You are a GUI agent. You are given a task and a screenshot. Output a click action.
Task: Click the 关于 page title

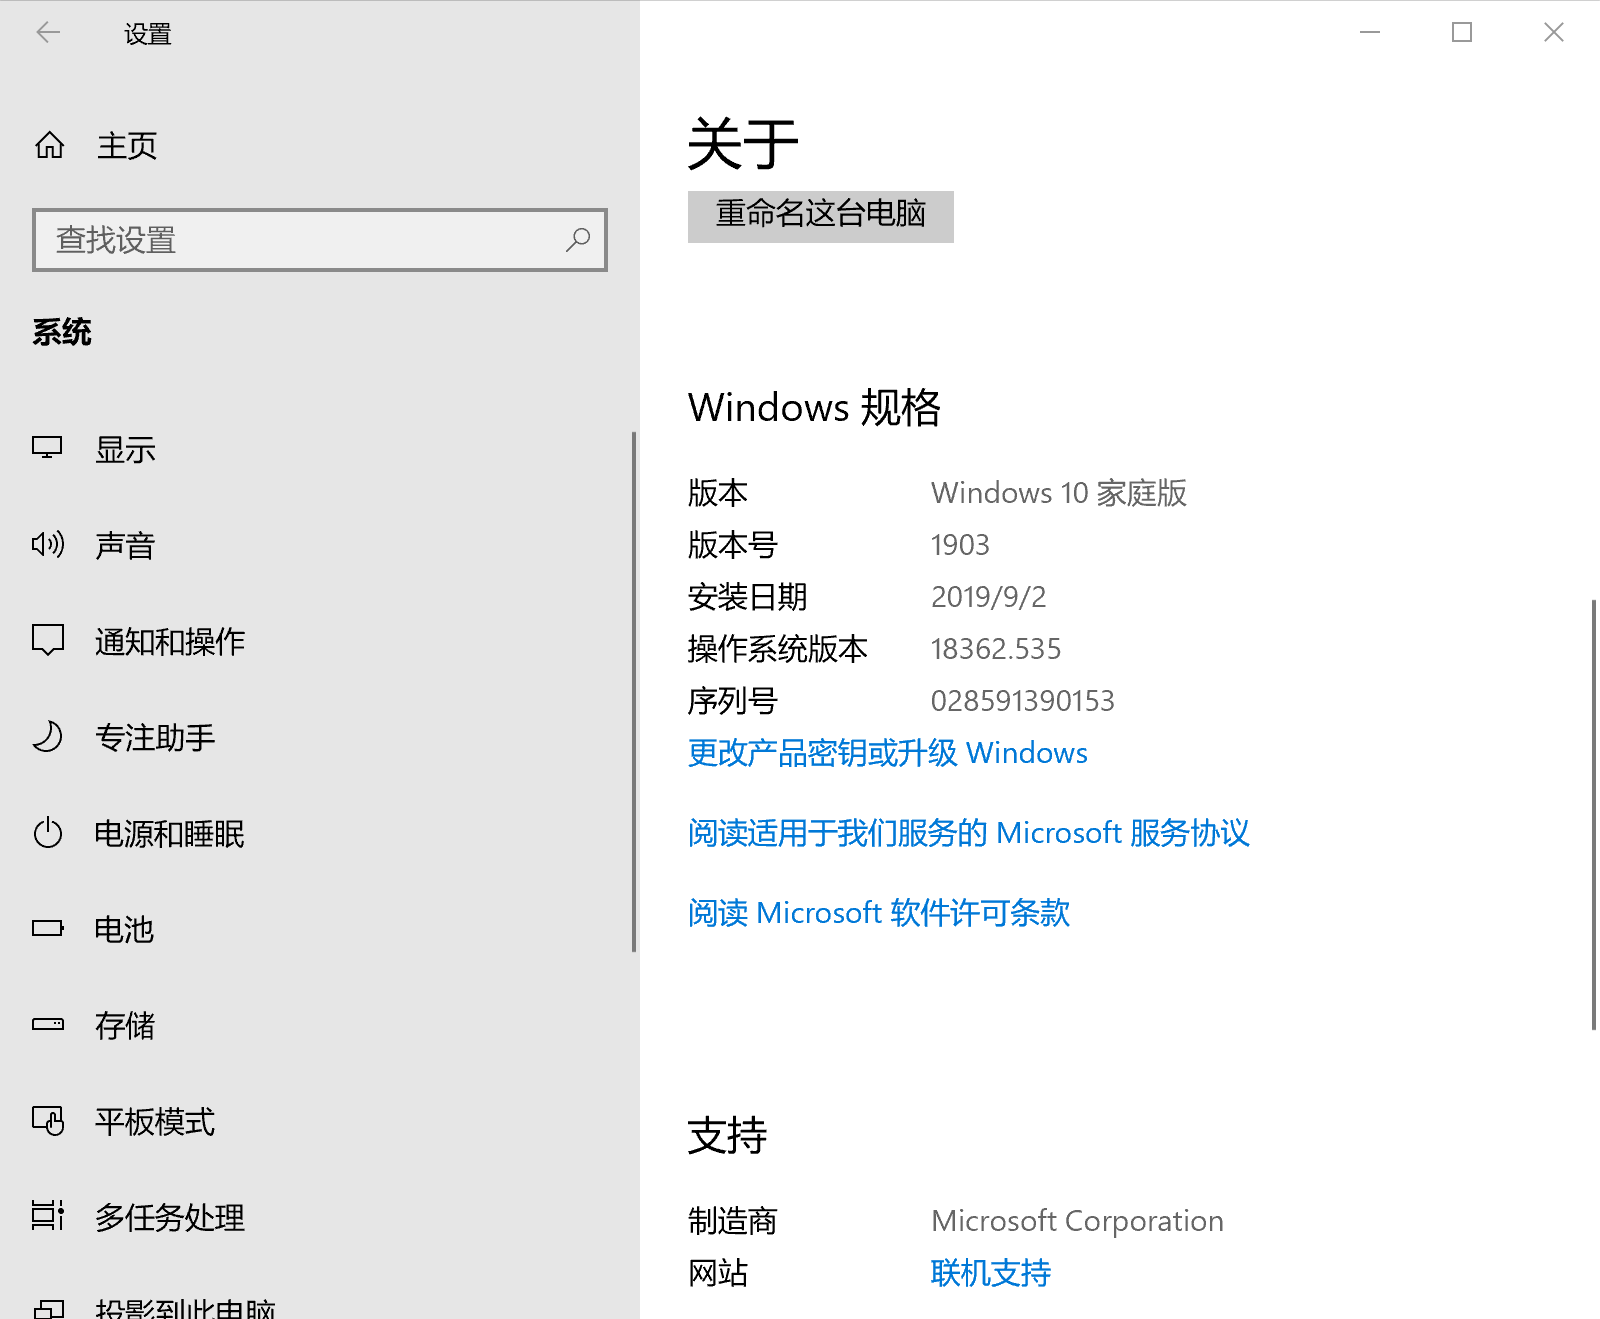tap(743, 143)
